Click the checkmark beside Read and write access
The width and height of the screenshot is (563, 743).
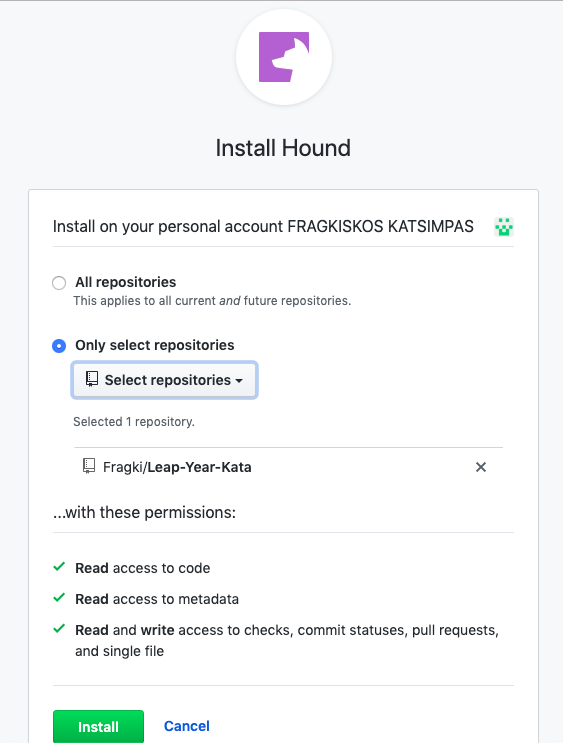(59, 629)
